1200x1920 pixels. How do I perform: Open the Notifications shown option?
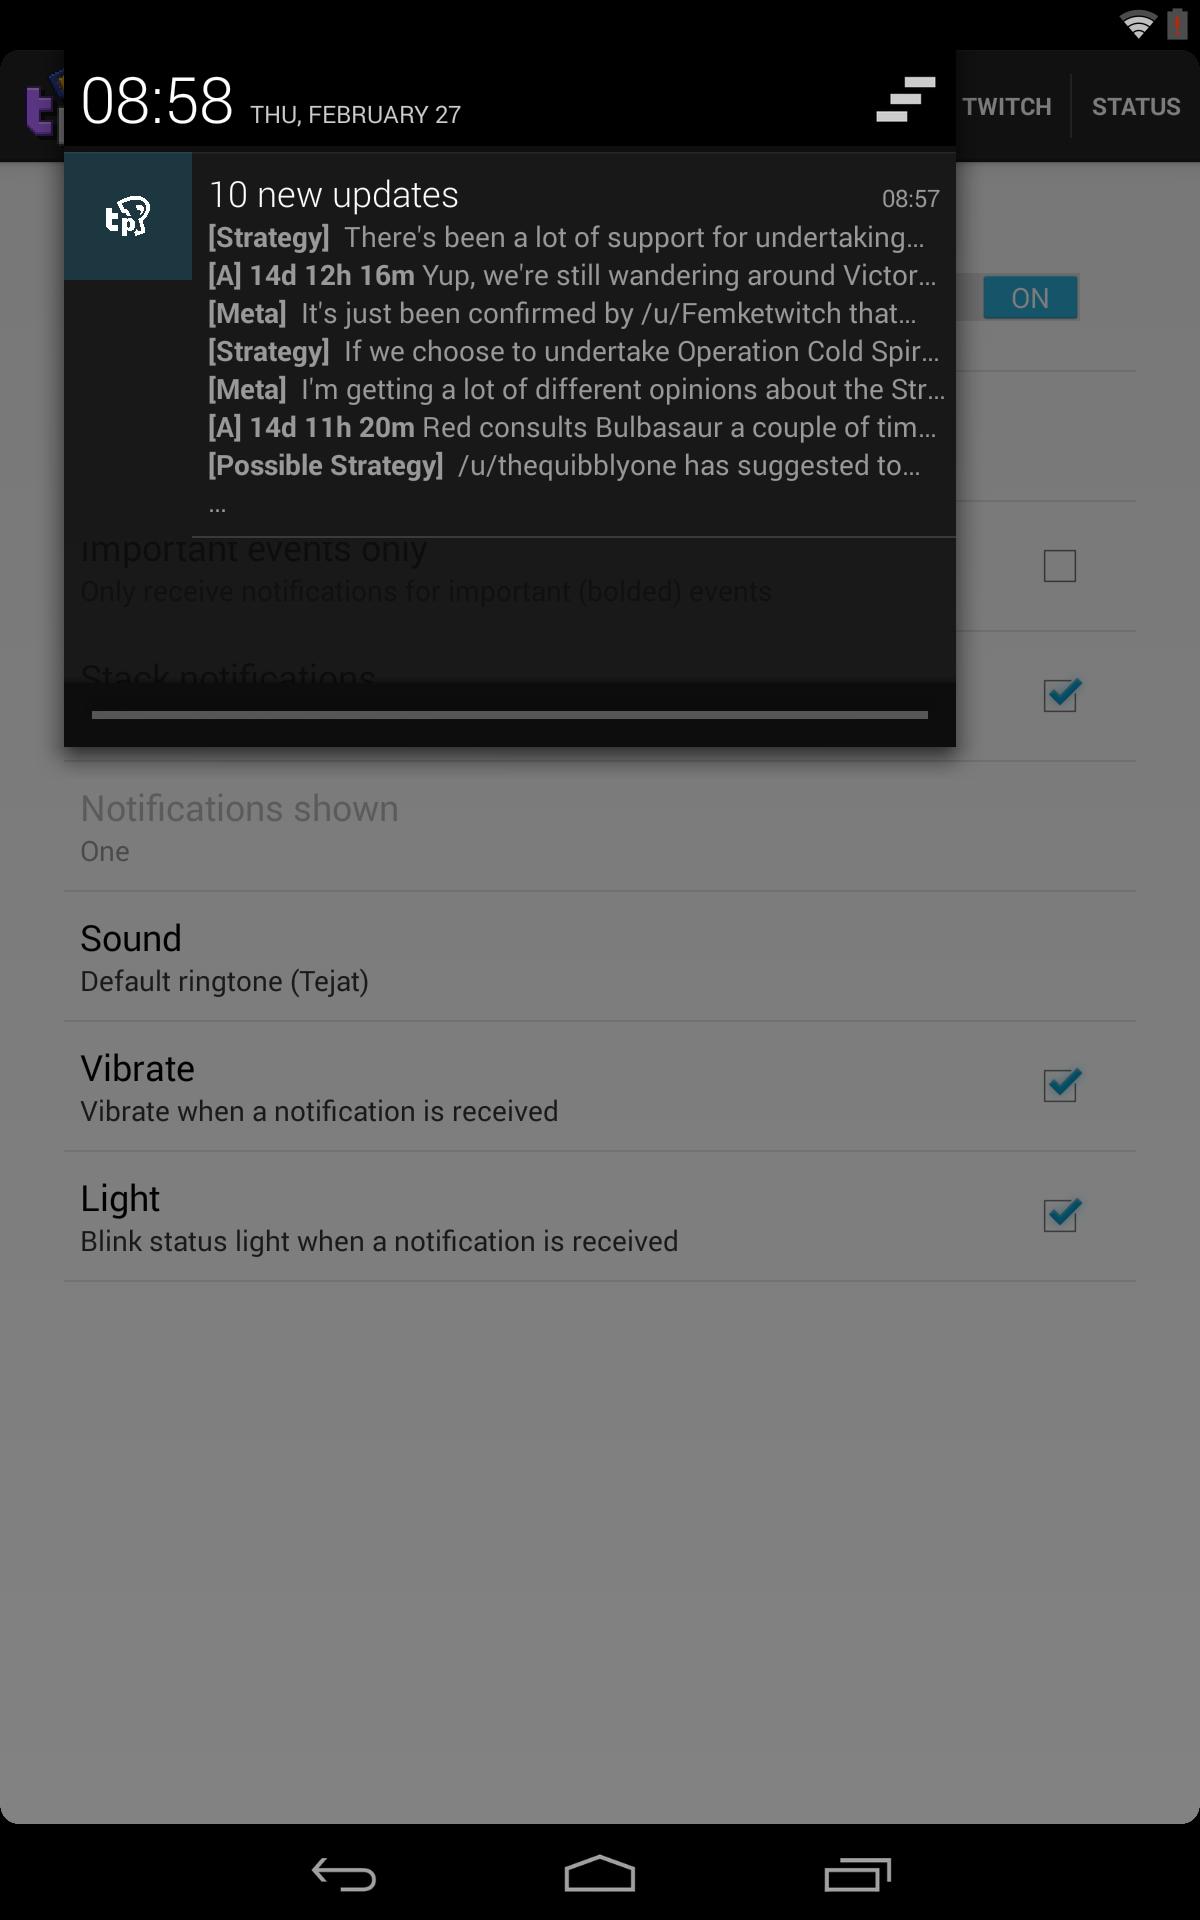tap(600, 827)
